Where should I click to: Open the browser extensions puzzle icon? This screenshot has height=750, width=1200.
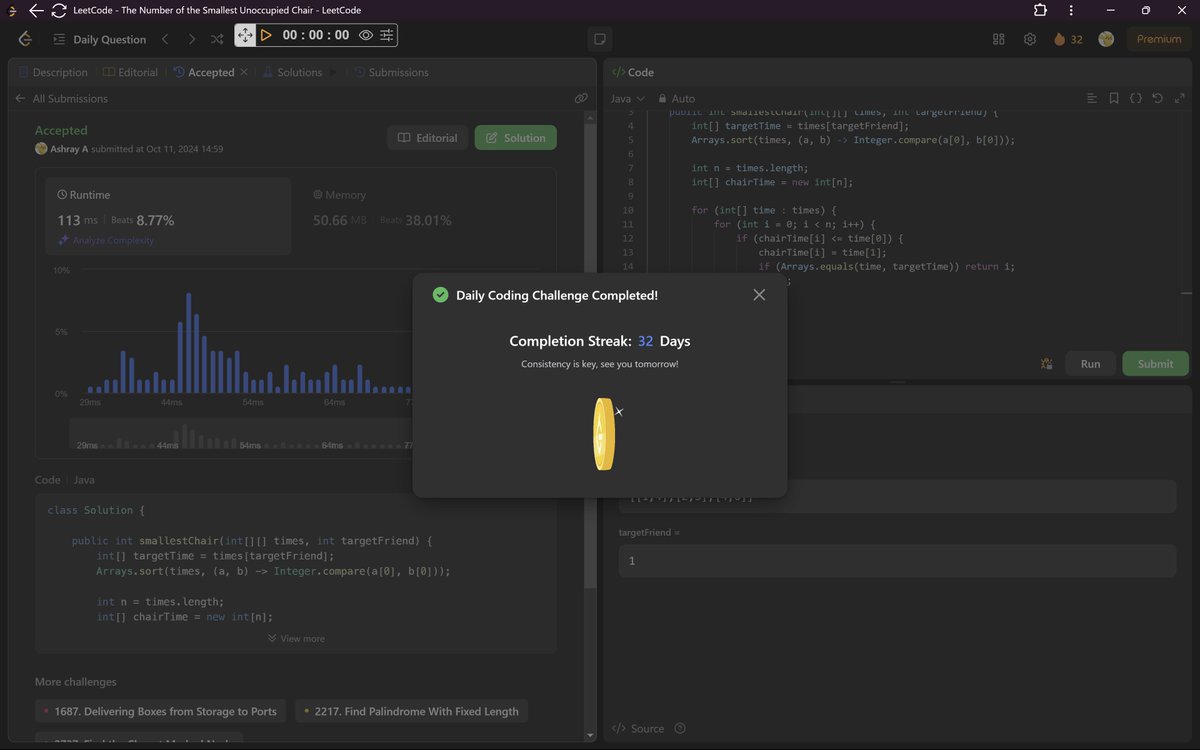pos(1040,10)
